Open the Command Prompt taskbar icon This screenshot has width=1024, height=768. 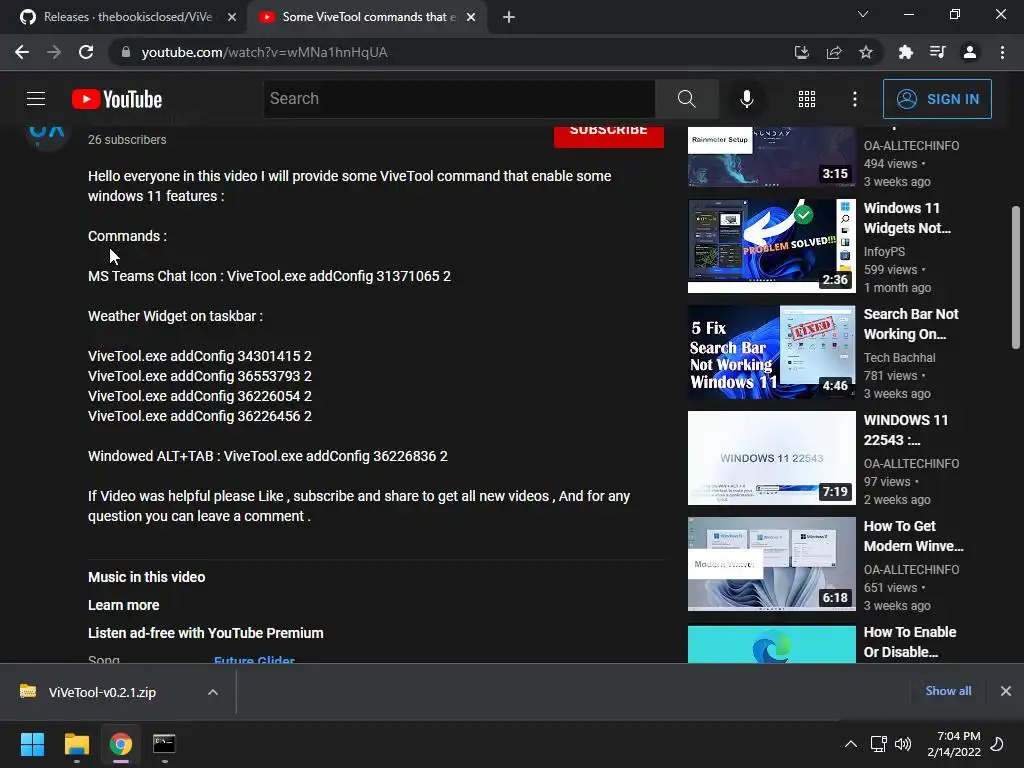pyautogui.click(x=164, y=744)
